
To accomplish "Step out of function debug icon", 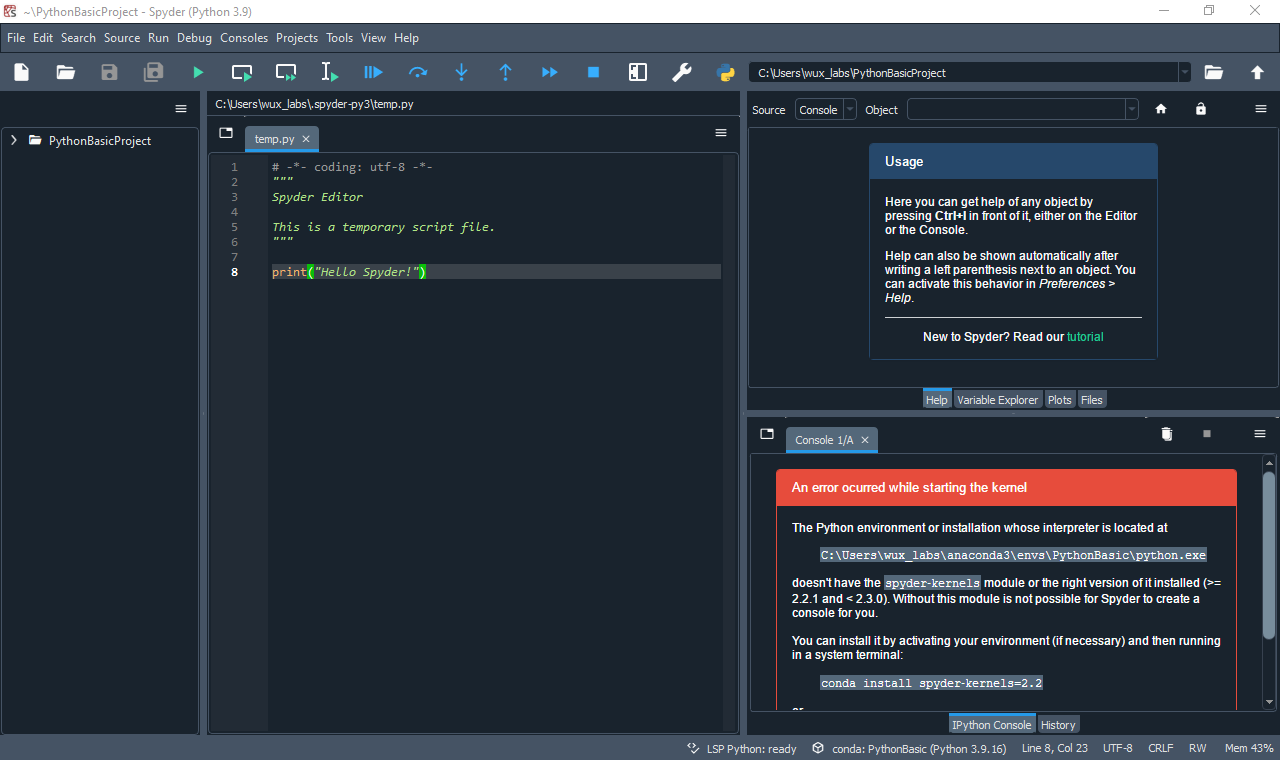I will (x=506, y=72).
